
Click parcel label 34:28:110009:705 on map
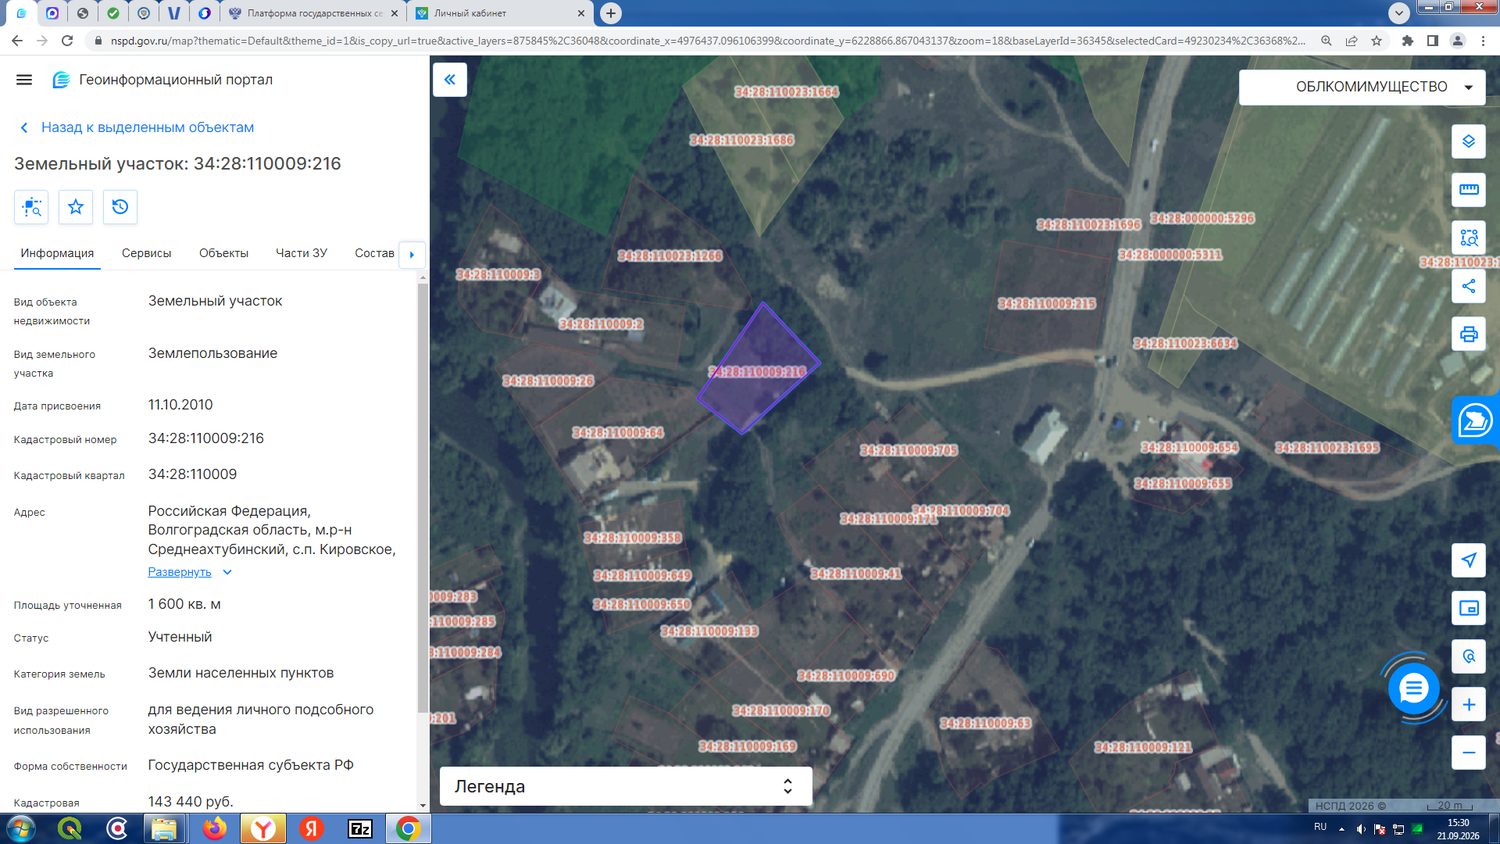pos(909,450)
